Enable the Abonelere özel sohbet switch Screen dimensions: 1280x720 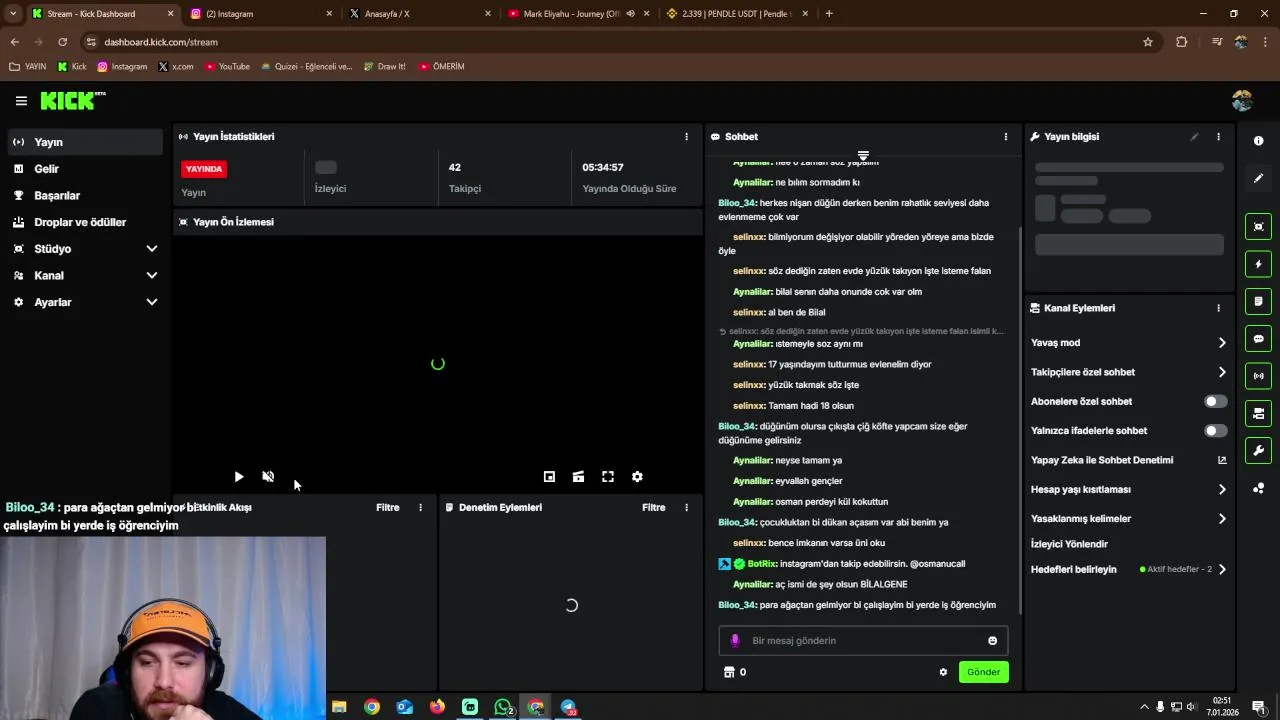(x=1215, y=402)
